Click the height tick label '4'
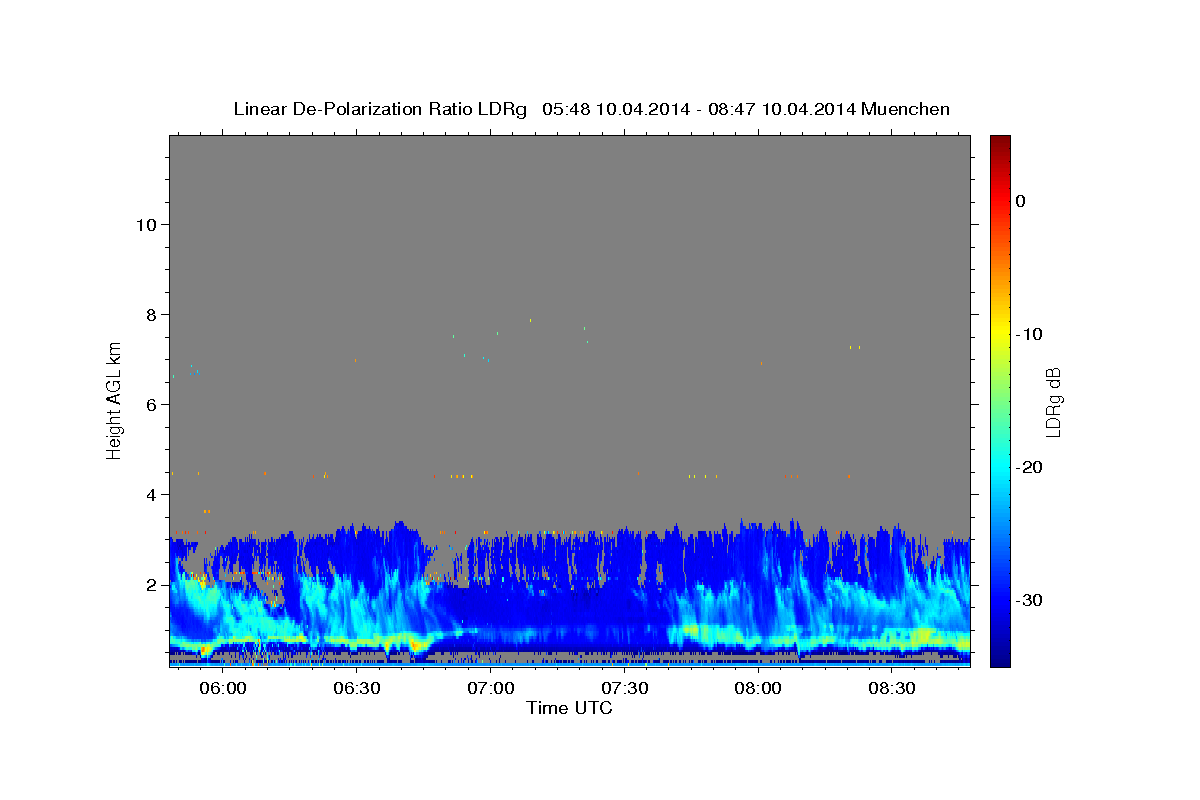Viewport: 1200px width, 800px height. coord(151,495)
